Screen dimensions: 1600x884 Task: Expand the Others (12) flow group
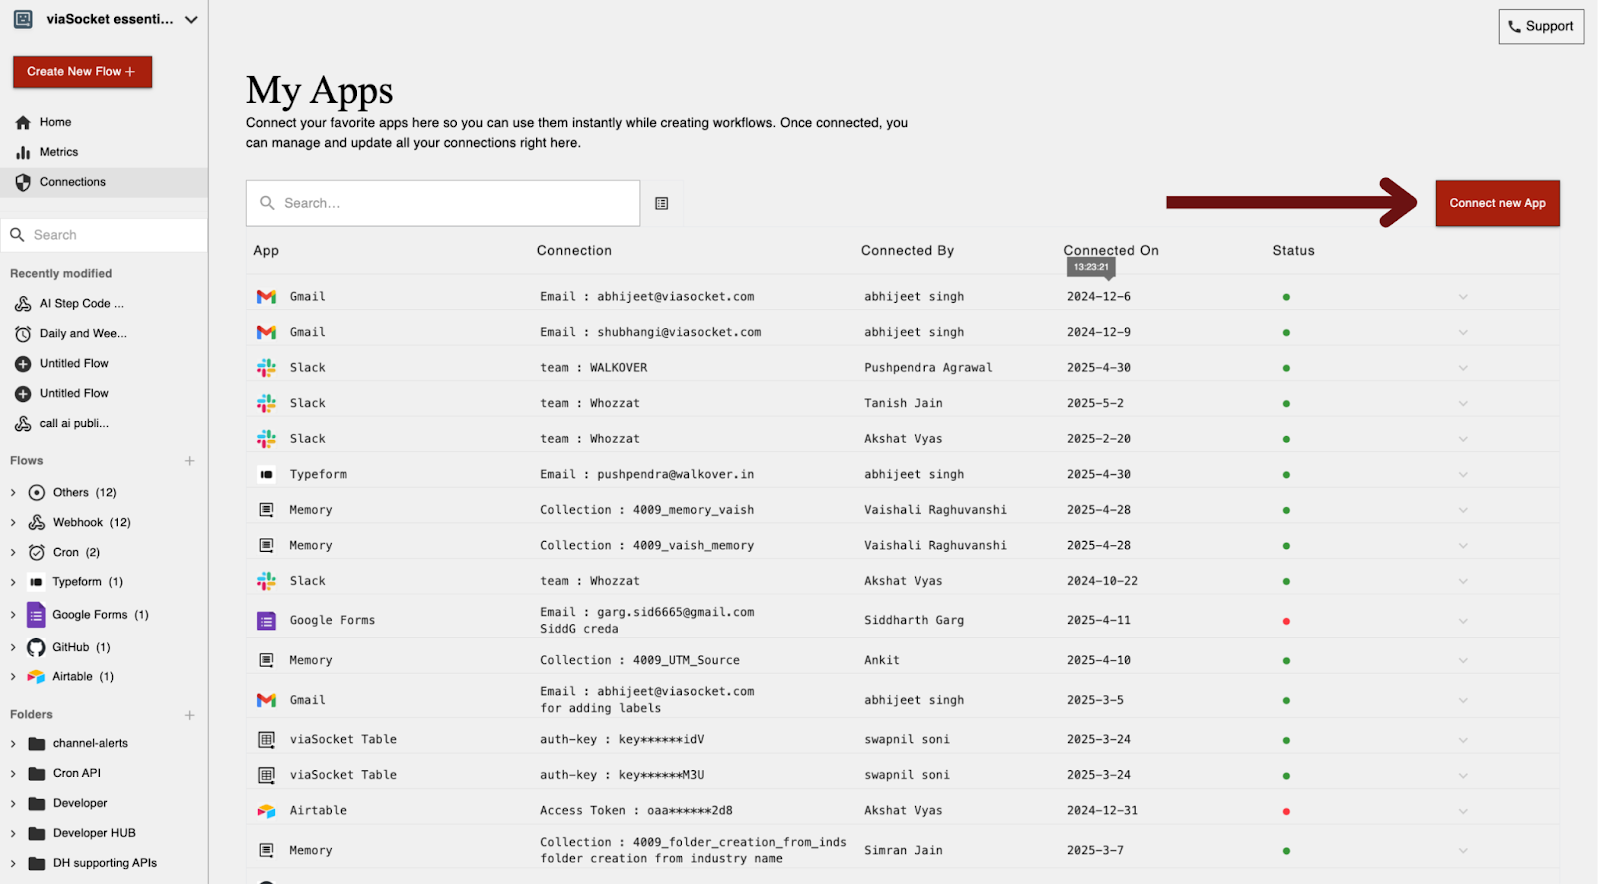coord(13,493)
